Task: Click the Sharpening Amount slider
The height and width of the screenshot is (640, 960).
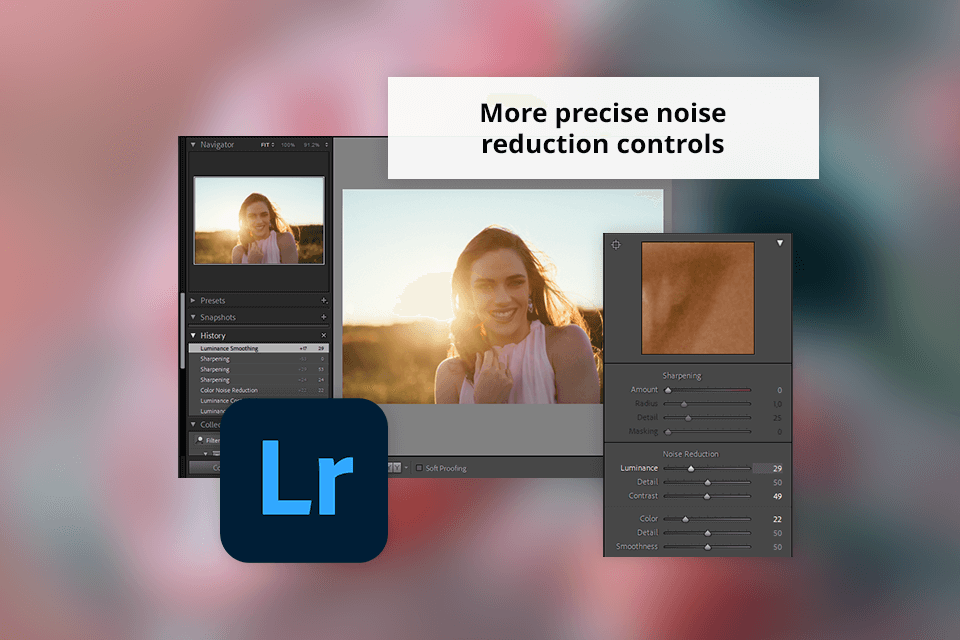Action: click(707, 390)
